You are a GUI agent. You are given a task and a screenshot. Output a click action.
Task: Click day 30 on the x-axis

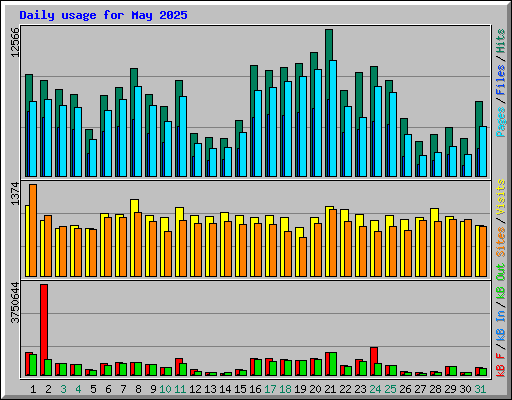(465, 389)
